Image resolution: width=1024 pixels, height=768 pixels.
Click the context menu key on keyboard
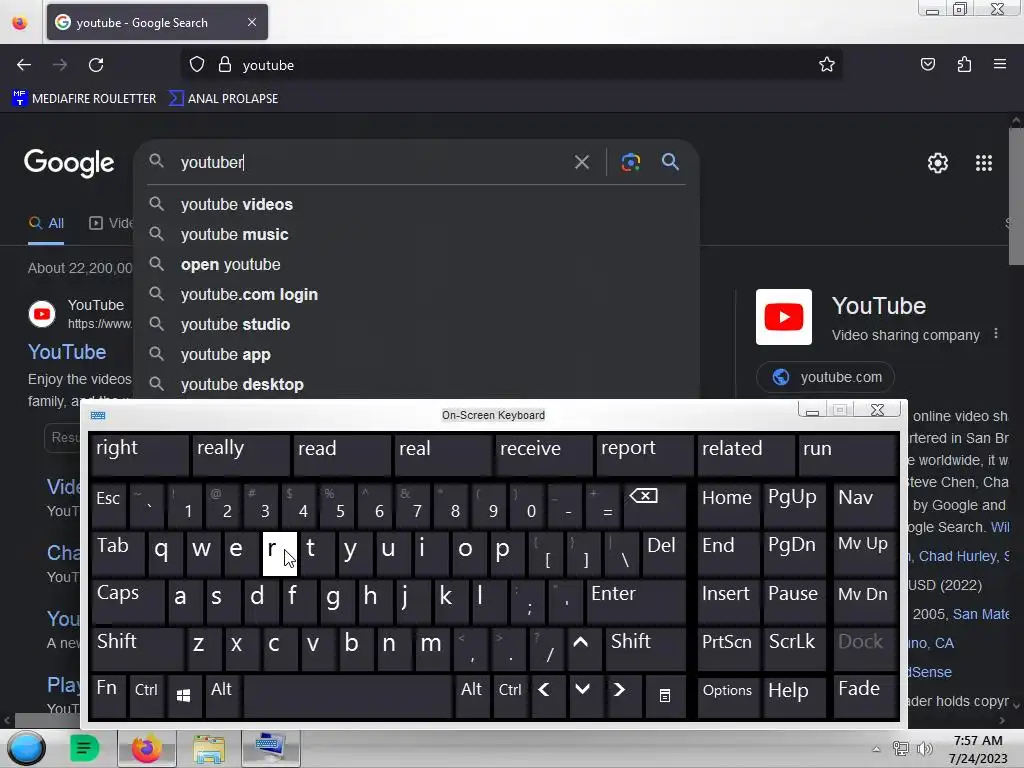point(665,696)
